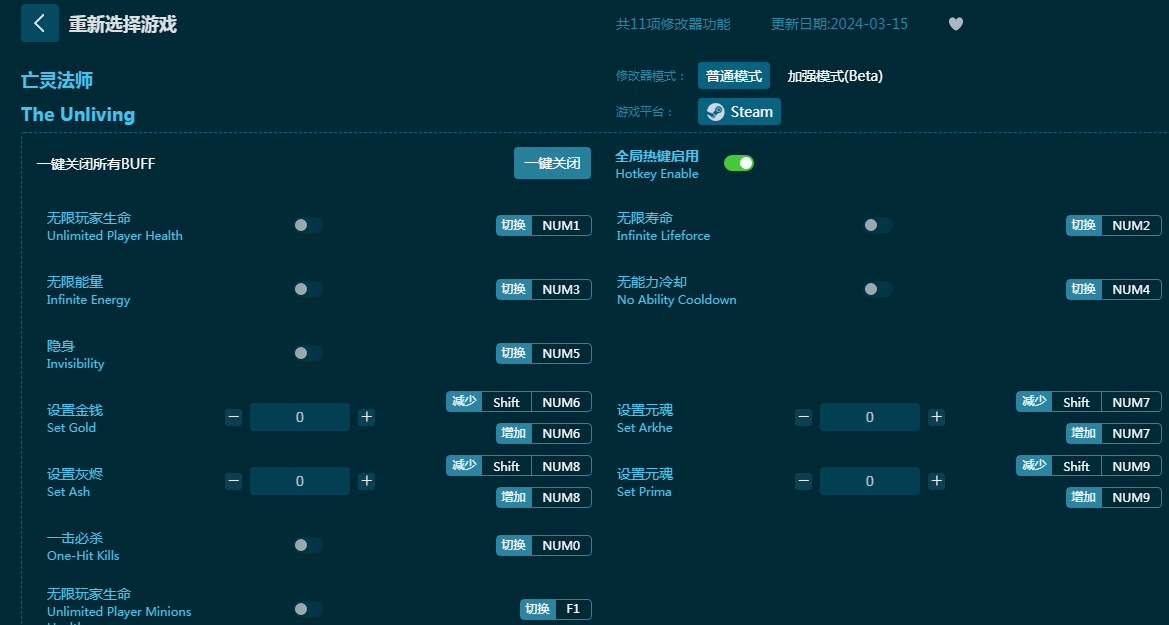Click the Set Gold value field
This screenshot has width=1169, height=625.
[300, 417]
